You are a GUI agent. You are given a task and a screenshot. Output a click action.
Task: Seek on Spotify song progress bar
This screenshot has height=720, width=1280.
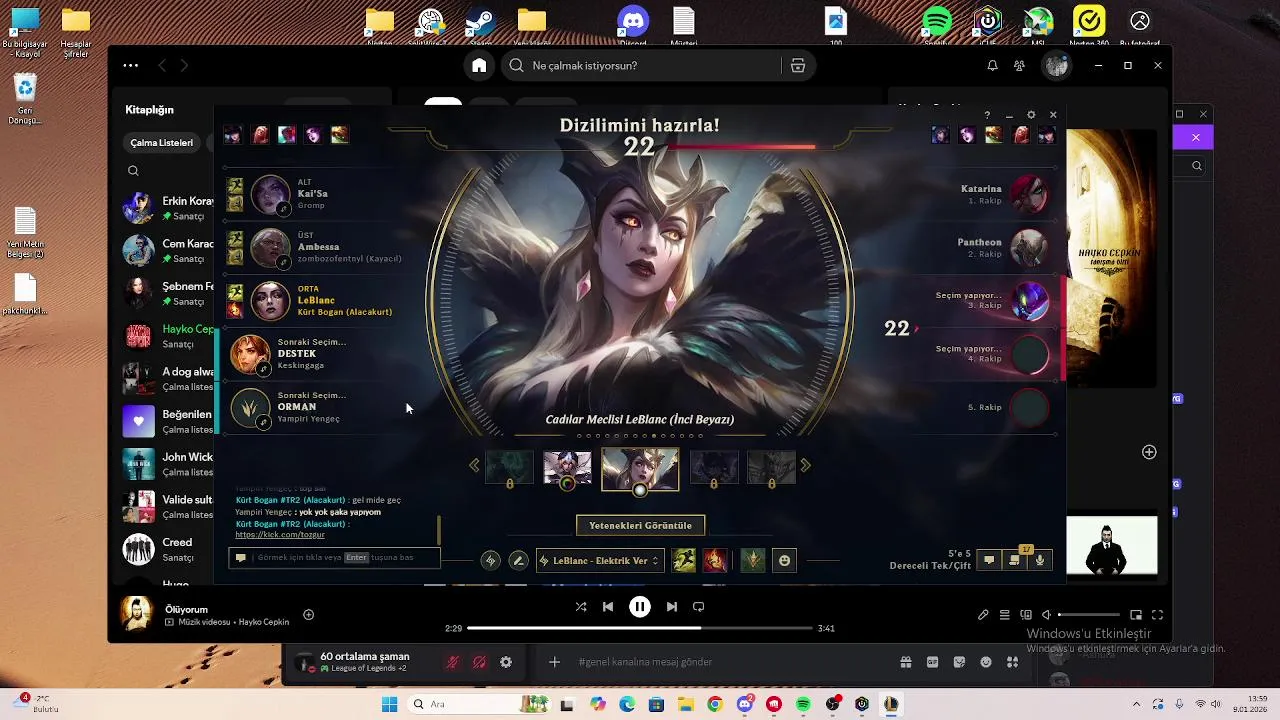(640, 628)
